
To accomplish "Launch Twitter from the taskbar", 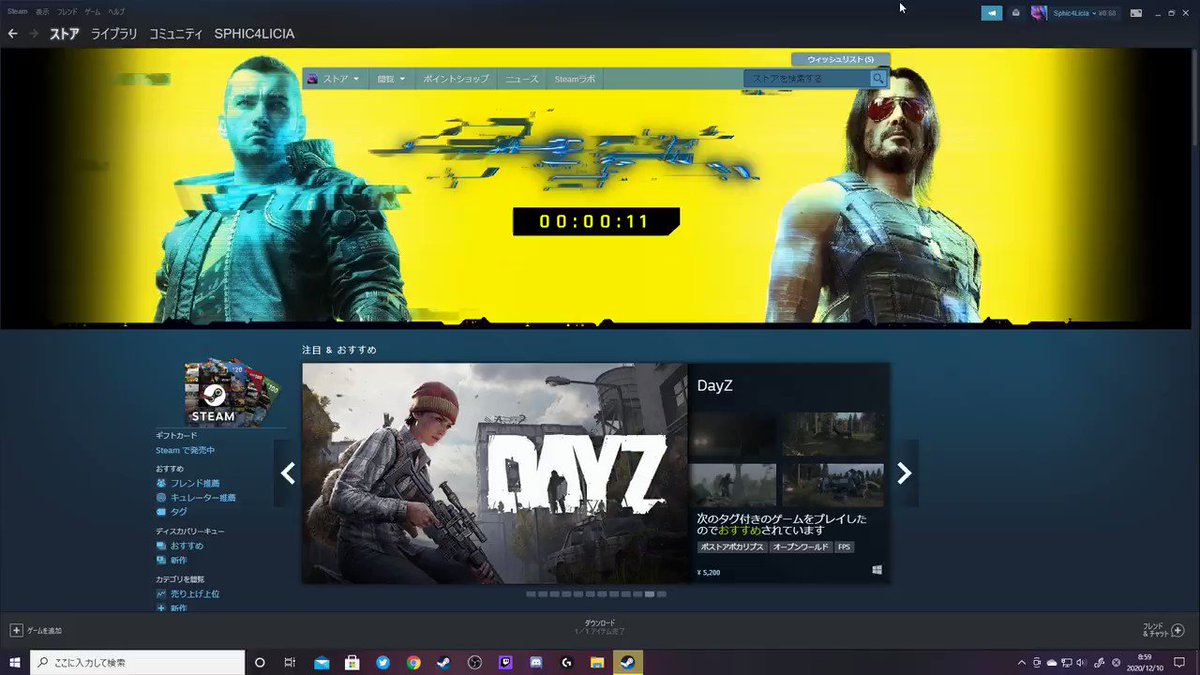I will (x=382, y=662).
